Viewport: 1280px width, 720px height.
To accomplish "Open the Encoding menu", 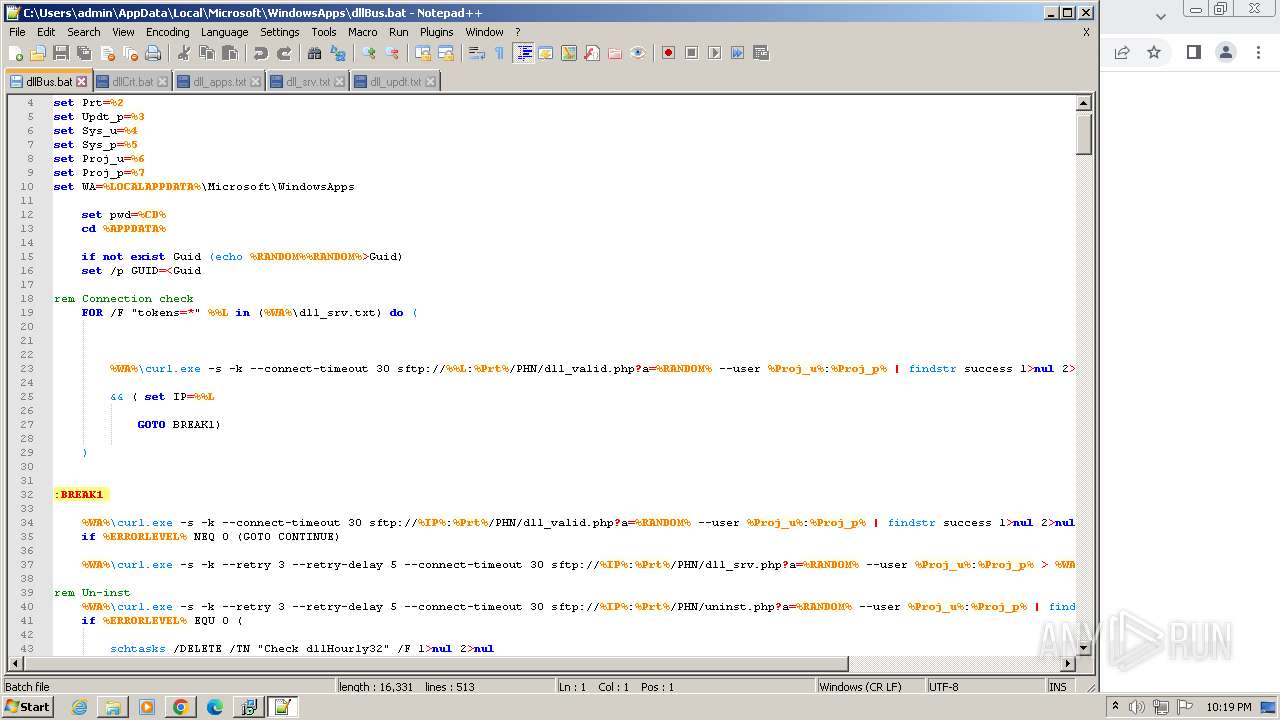I will pyautogui.click(x=168, y=32).
